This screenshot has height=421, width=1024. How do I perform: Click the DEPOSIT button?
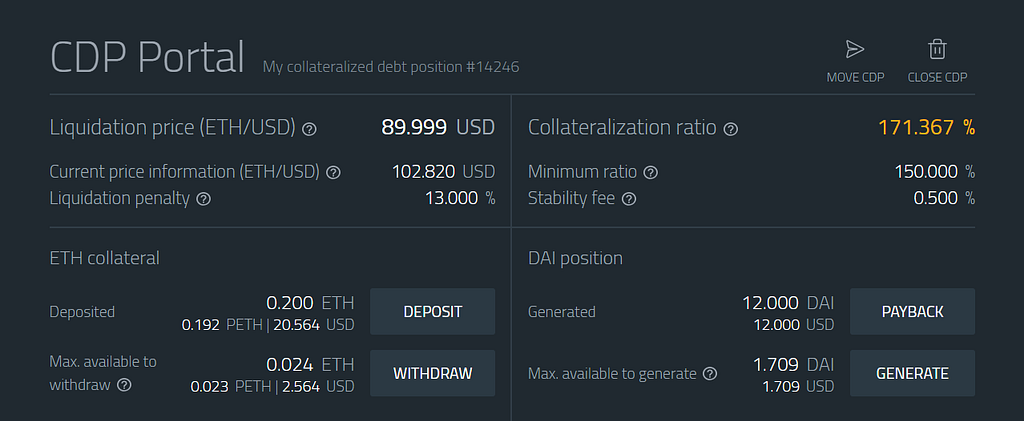click(x=432, y=311)
